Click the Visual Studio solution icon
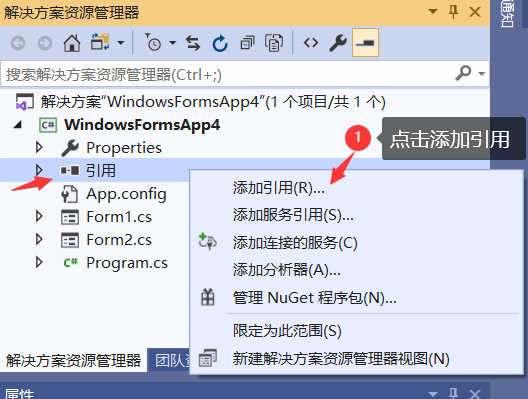 25,102
